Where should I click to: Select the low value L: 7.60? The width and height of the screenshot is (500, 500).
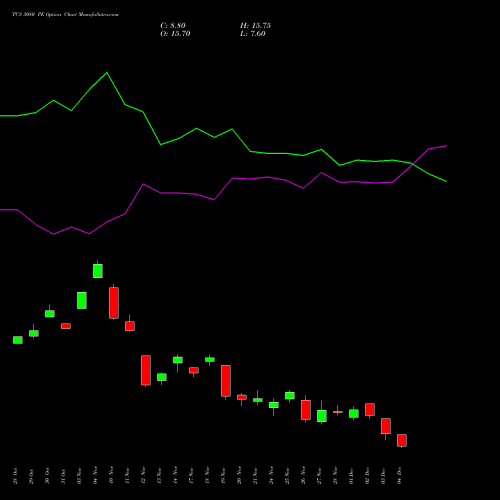[x=253, y=34]
